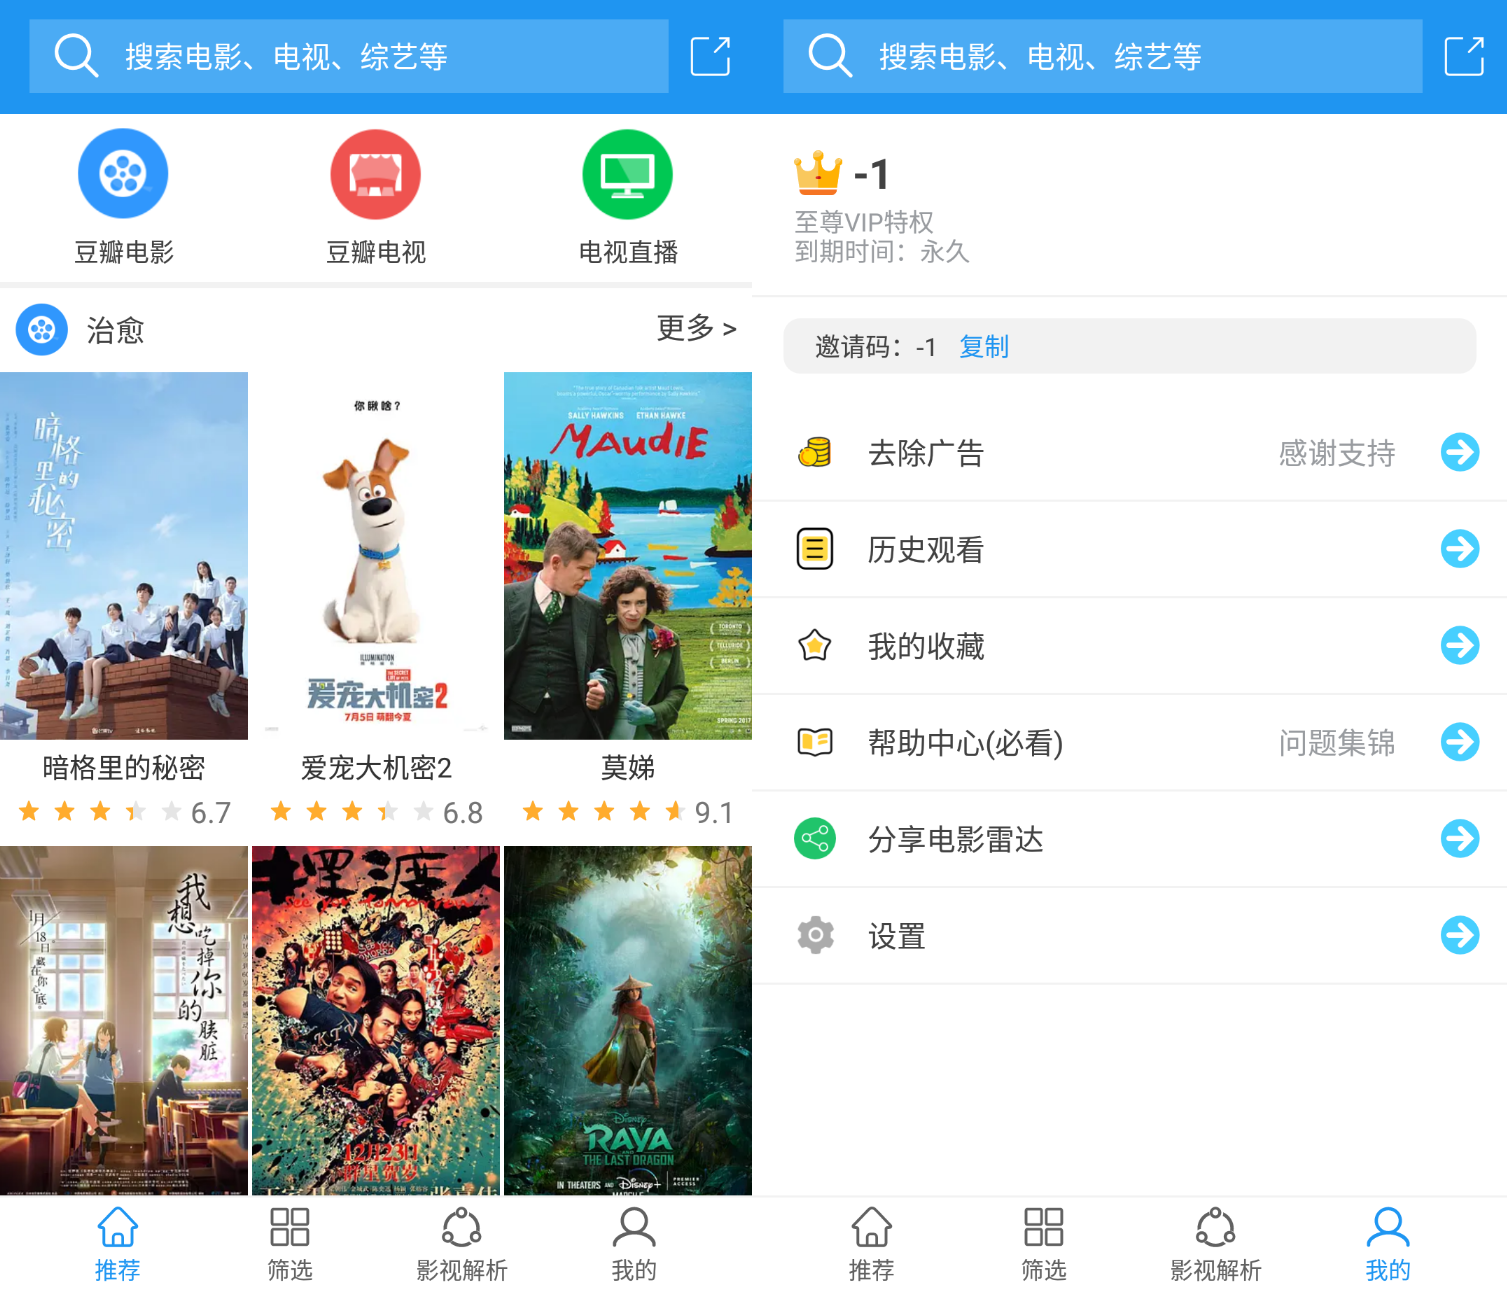Open the 暗格里的秘密 movie poster
Viewport: 1507px width, 1291px height.
click(123, 555)
